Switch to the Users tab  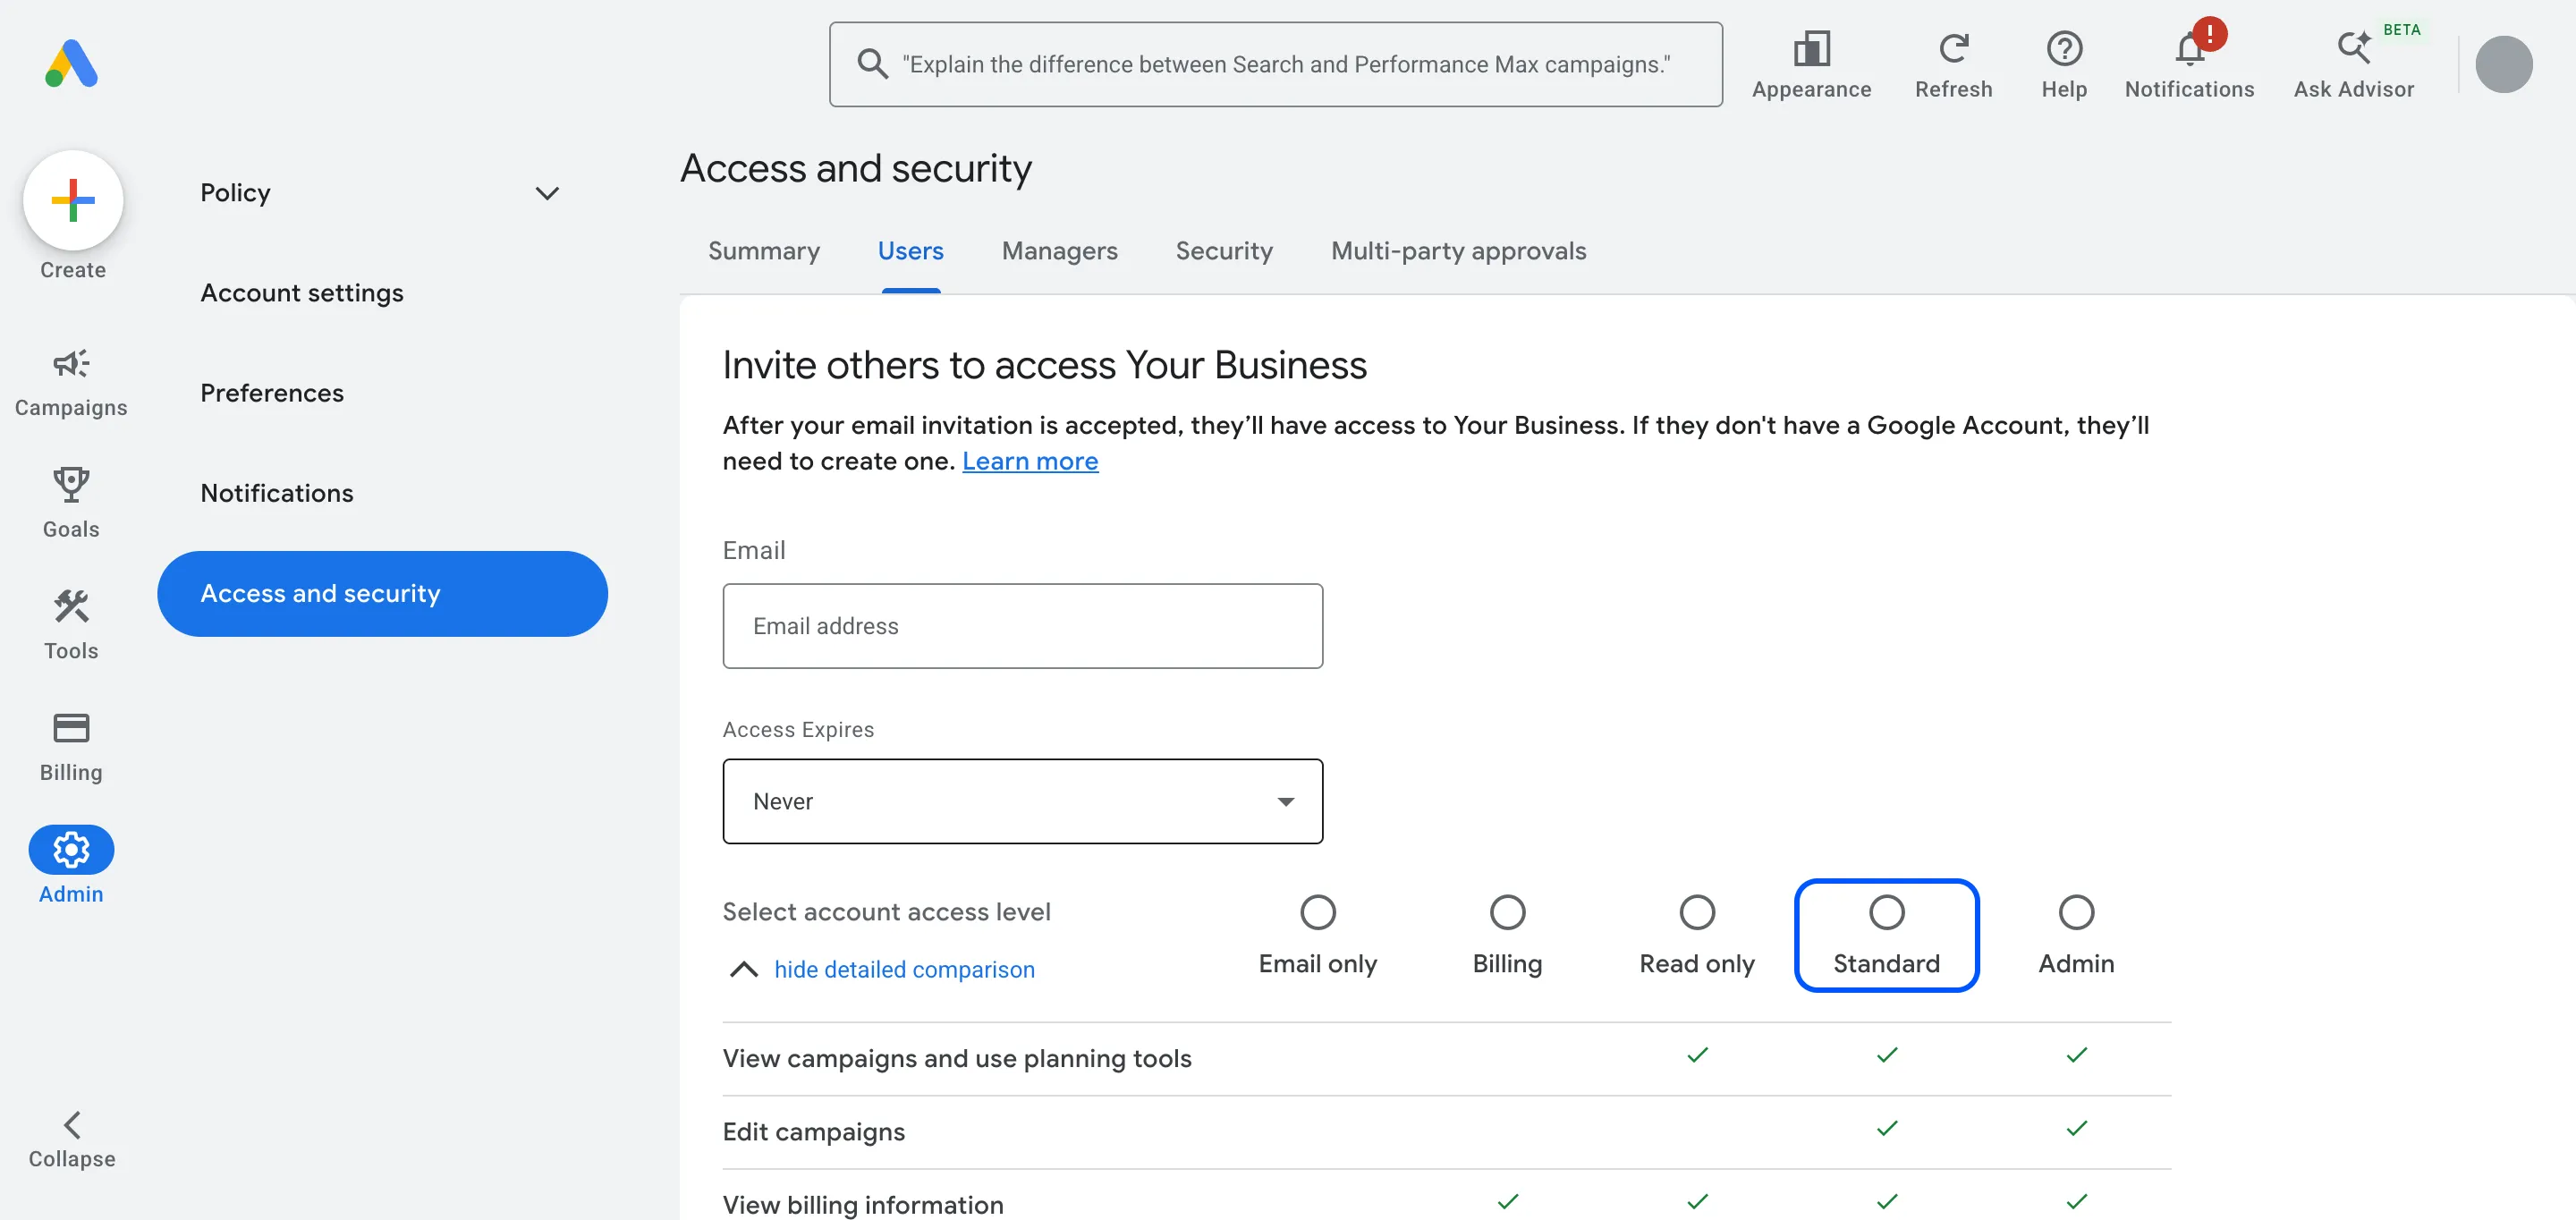(x=910, y=251)
